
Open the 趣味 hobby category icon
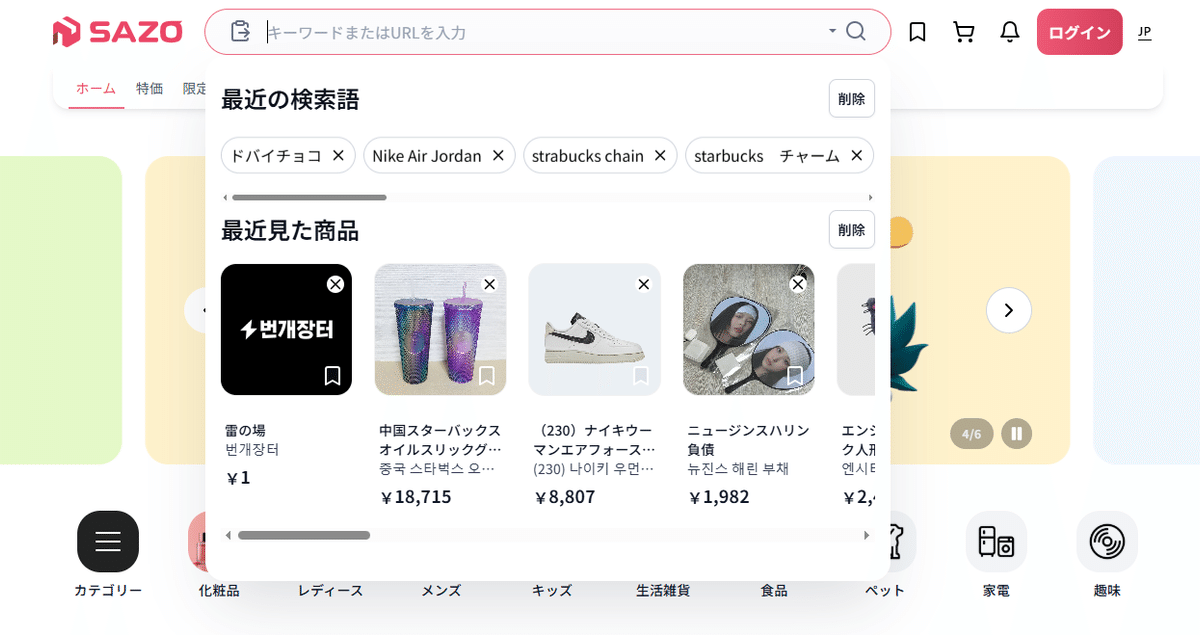pyautogui.click(x=1107, y=541)
